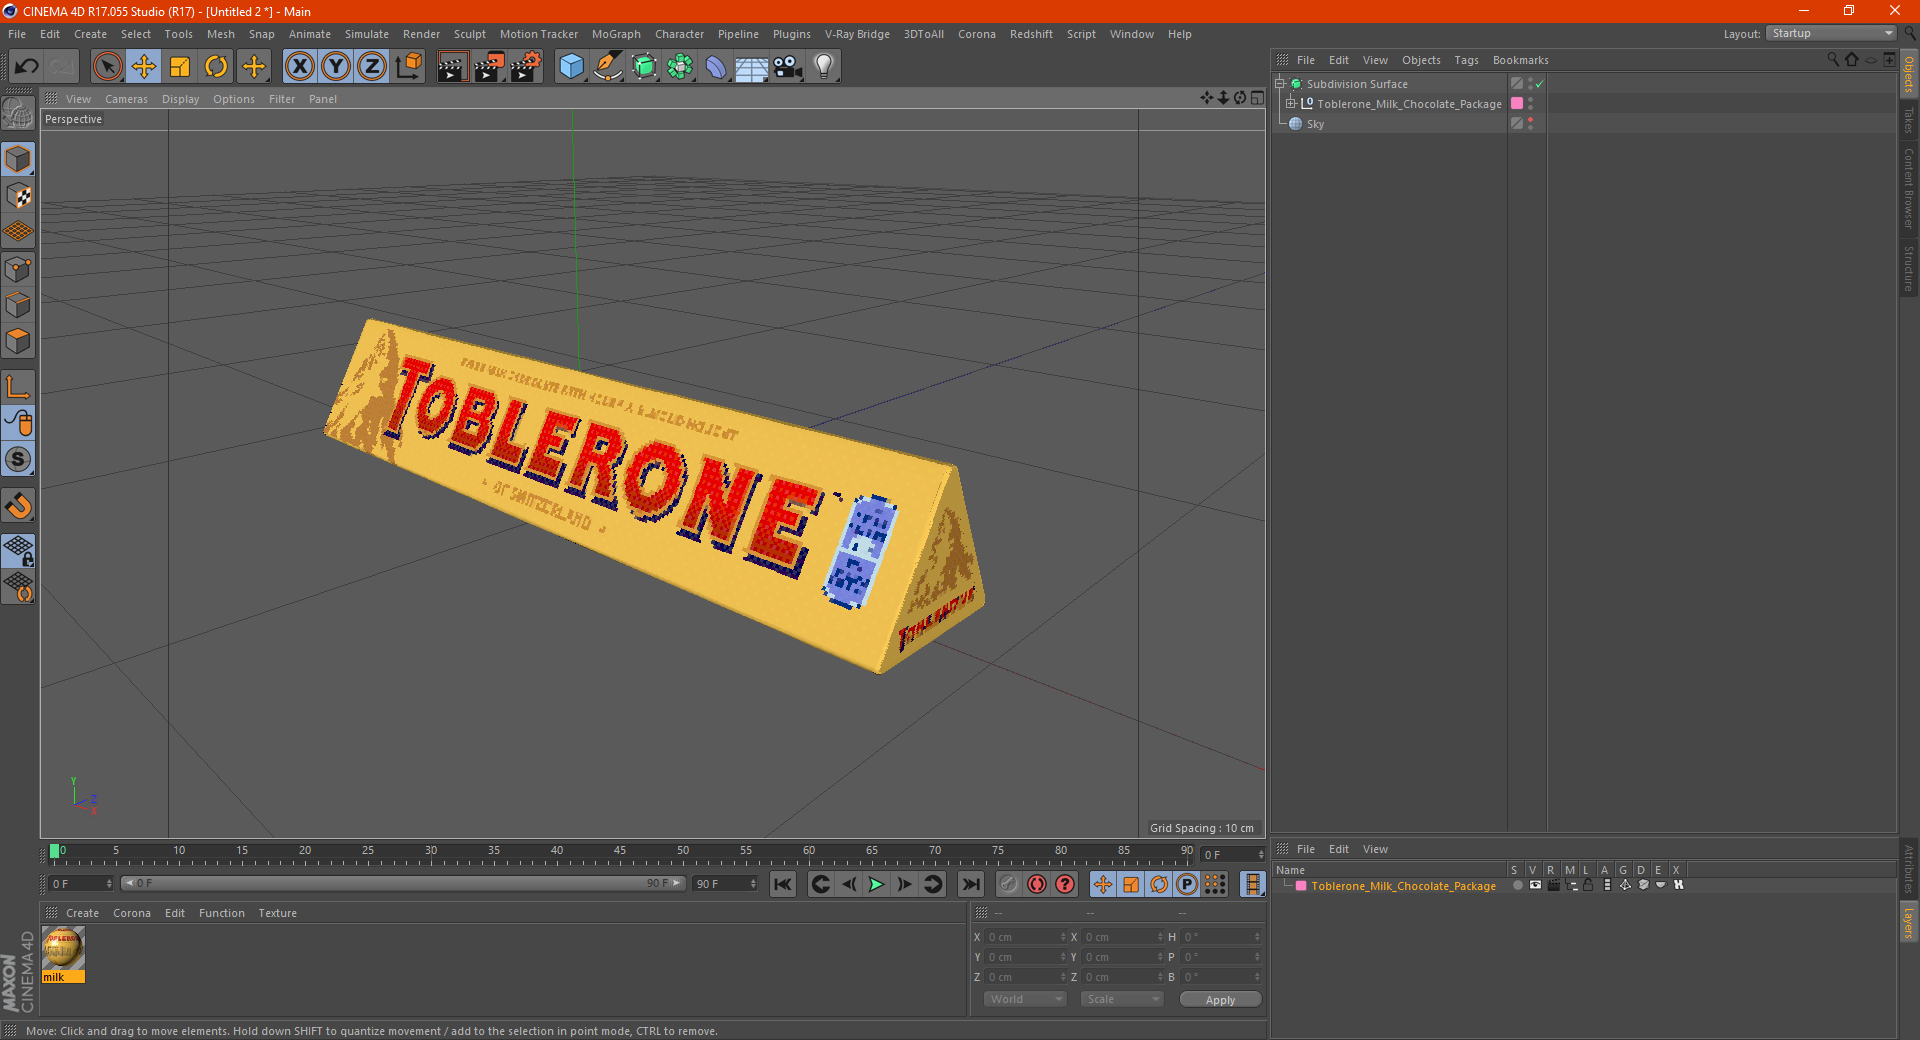Enable Axis mode icon
The image size is (1920, 1040).
click(18, 386)
